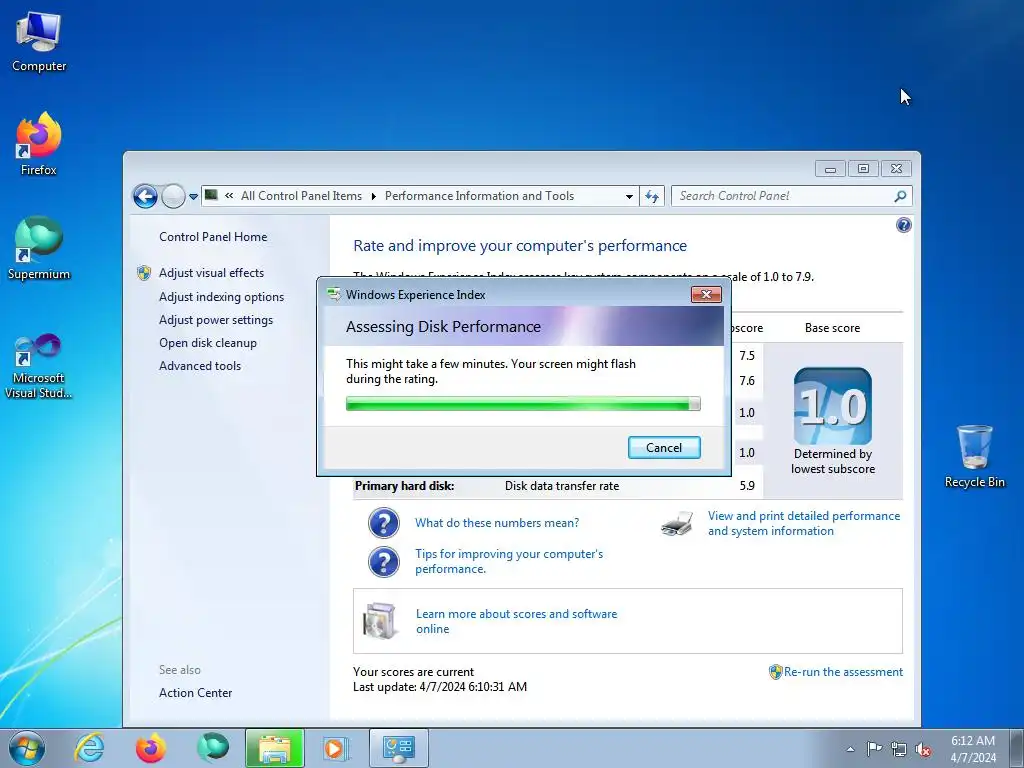Click the Show desktop strip

1017,748
